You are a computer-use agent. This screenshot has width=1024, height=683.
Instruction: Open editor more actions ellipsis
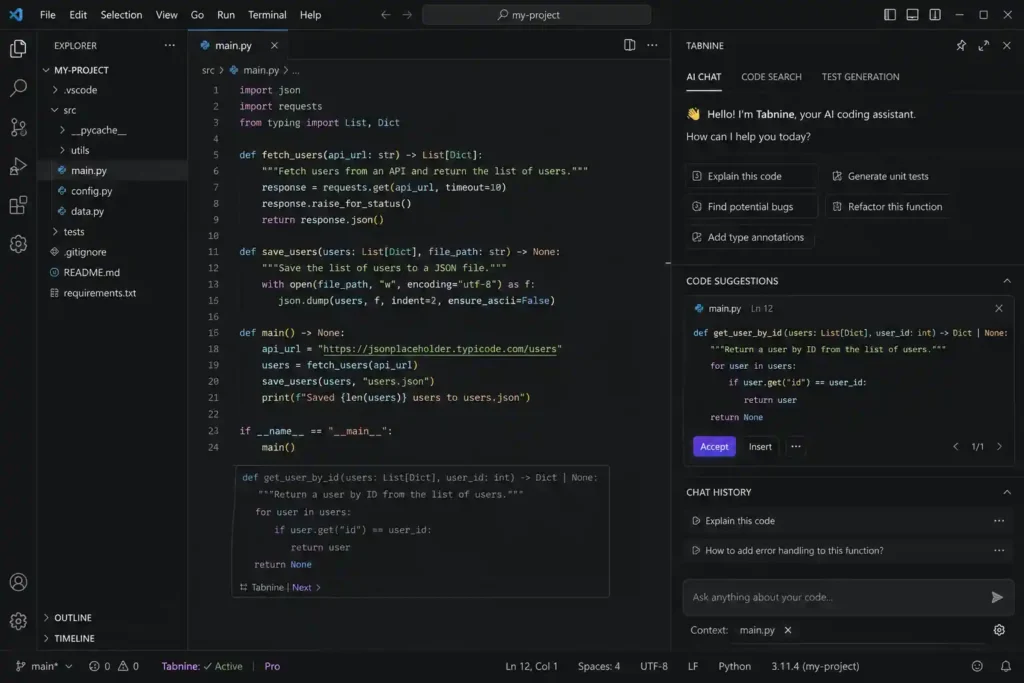[x=652, y=45]
